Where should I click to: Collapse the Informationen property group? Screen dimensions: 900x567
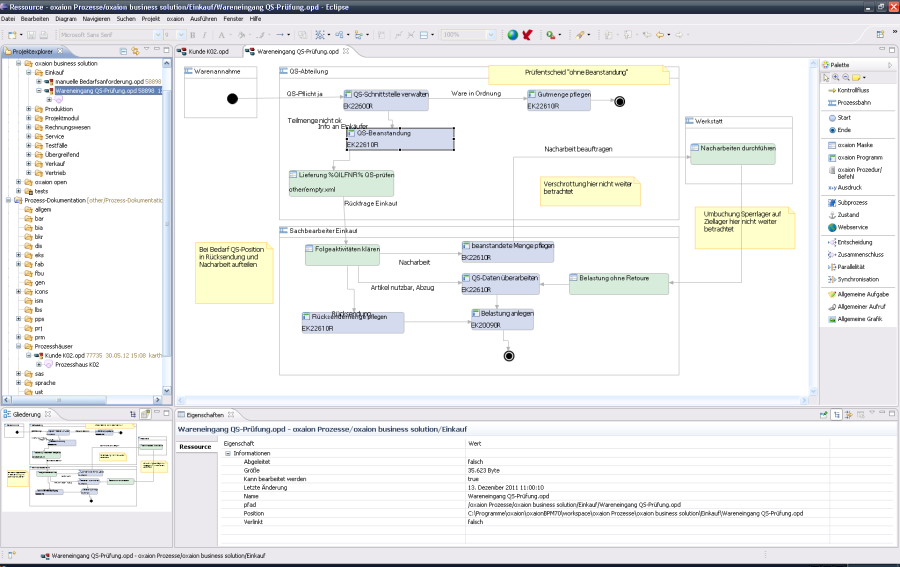[228, 453]
